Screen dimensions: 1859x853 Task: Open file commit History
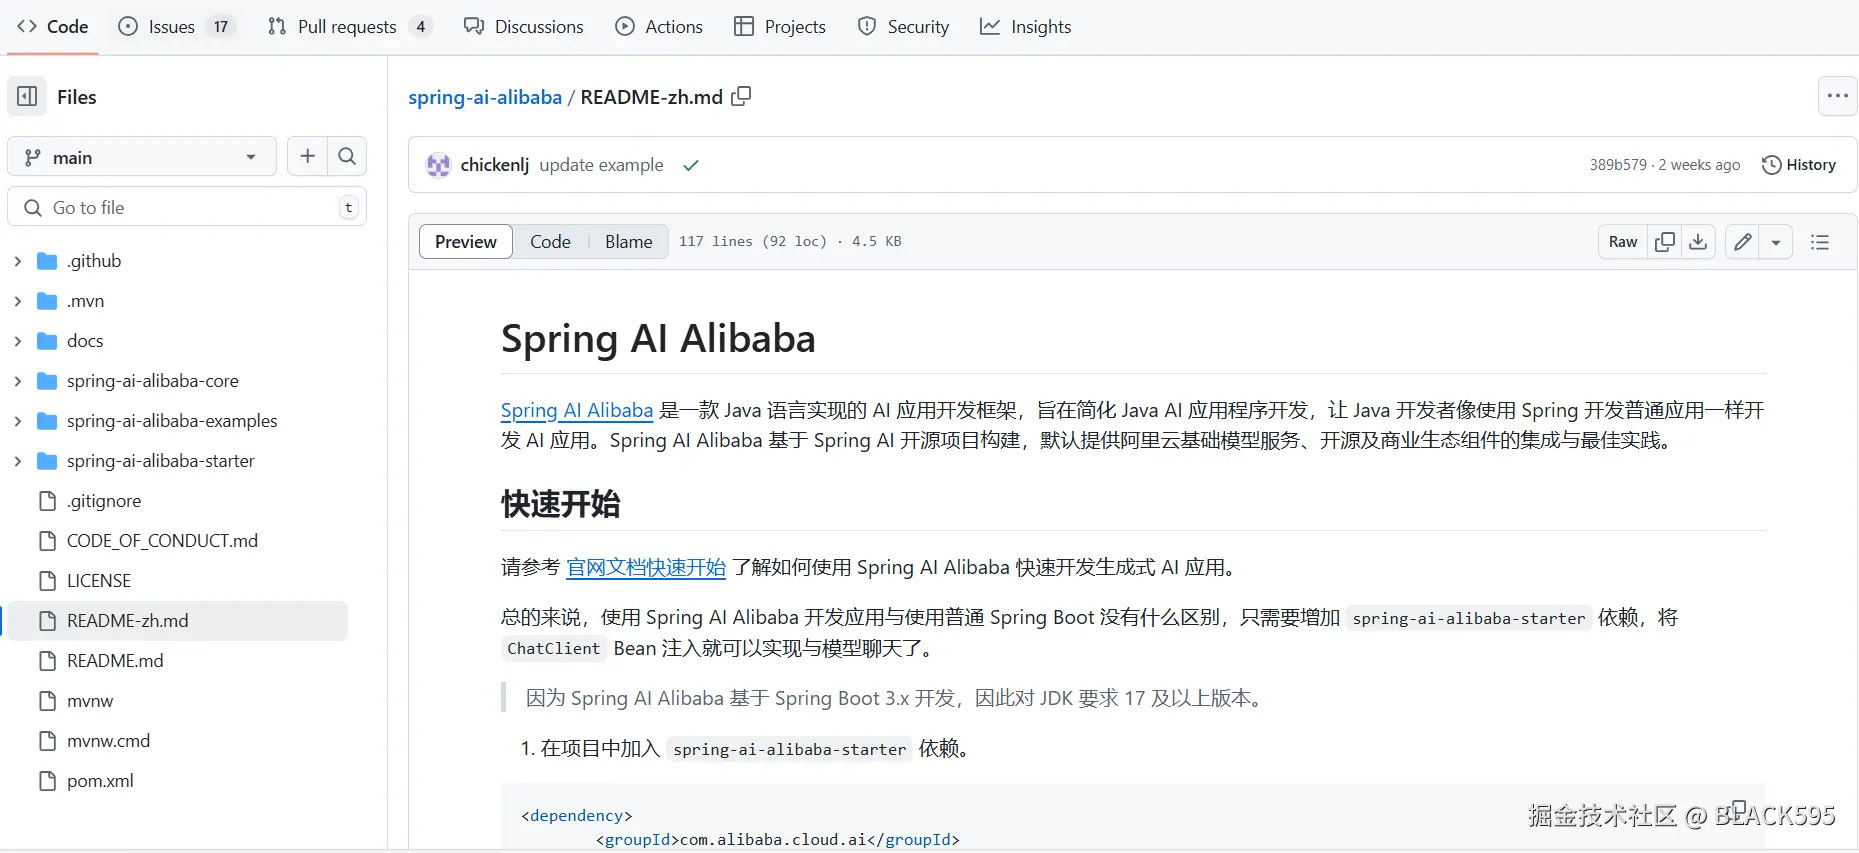coord(1799,165)
